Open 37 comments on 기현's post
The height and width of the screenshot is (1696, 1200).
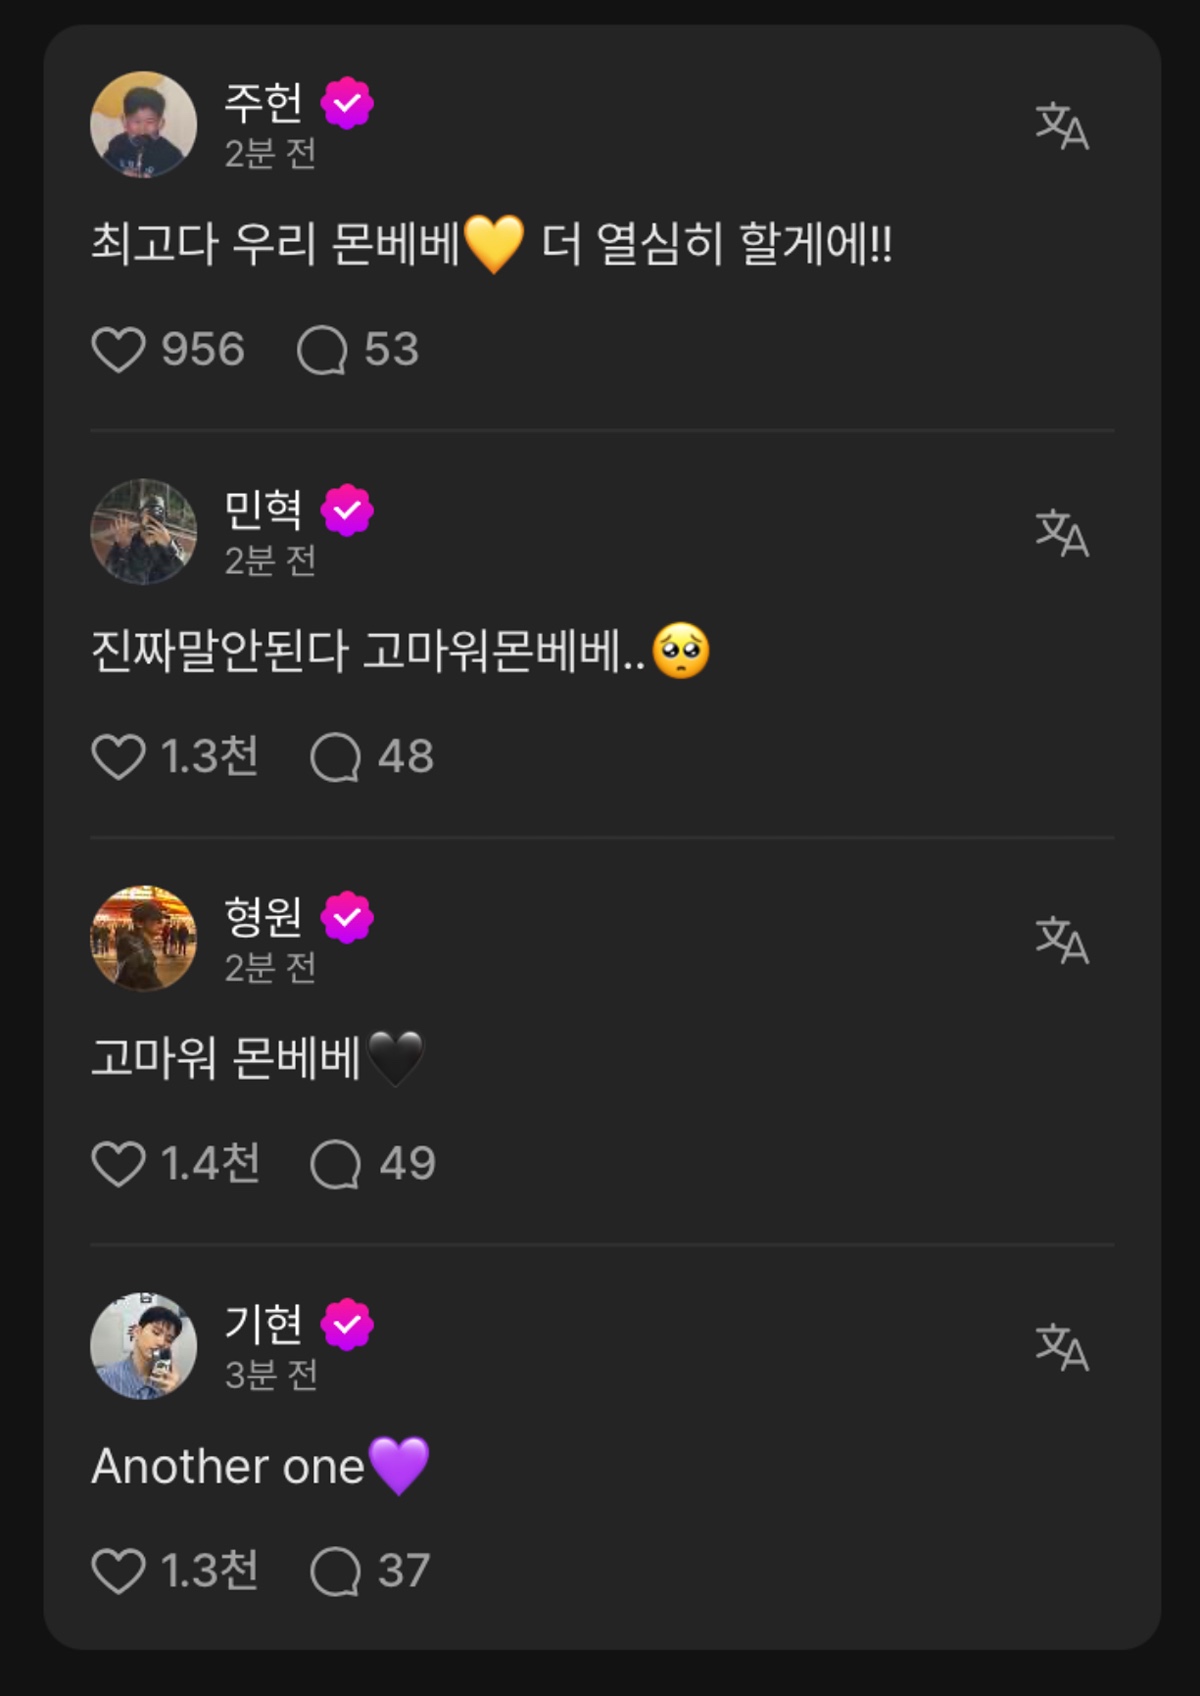tap(335, 1571)
